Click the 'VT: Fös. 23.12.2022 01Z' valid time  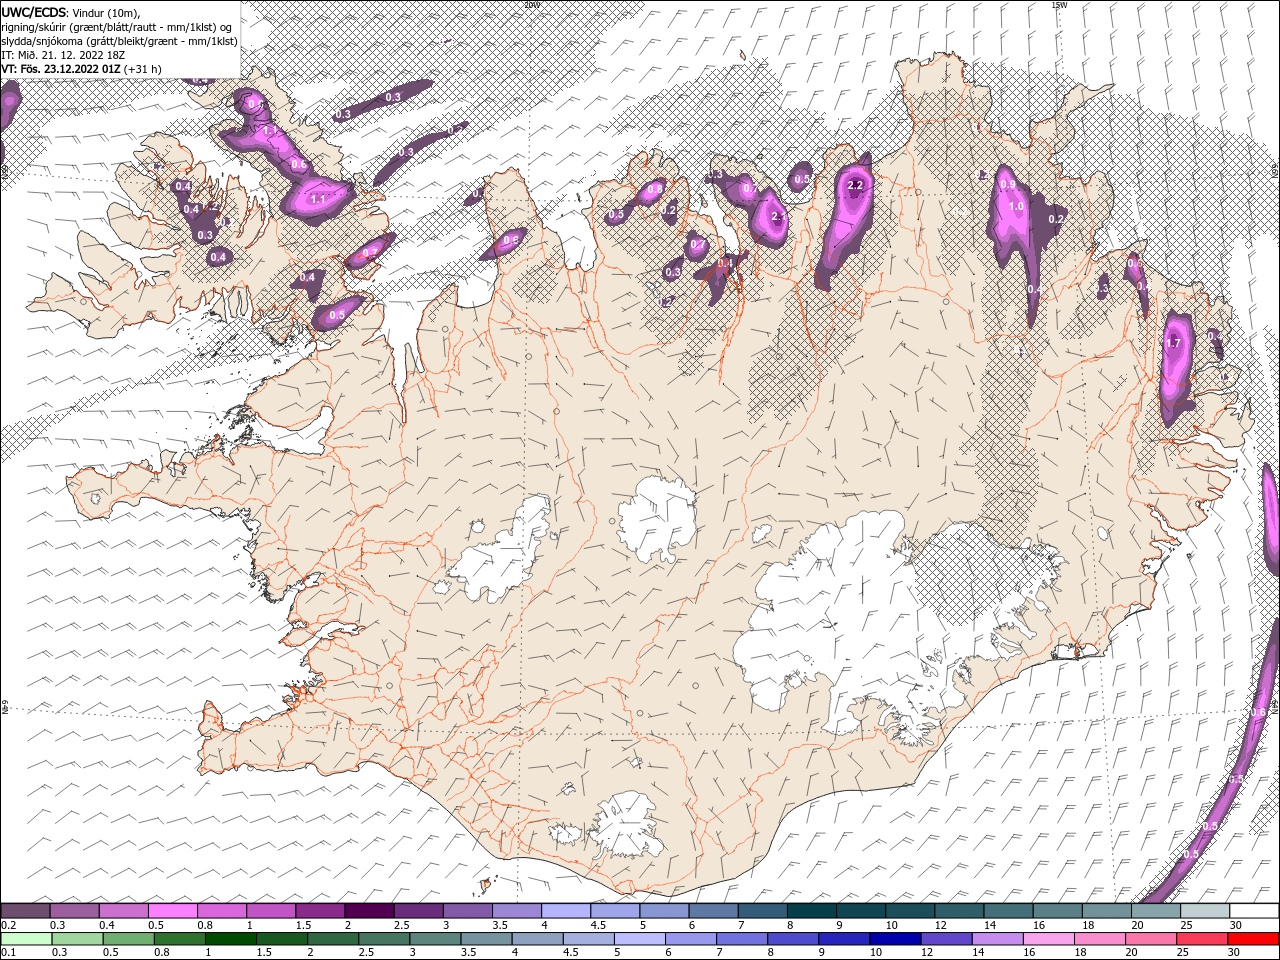[61, 69]
